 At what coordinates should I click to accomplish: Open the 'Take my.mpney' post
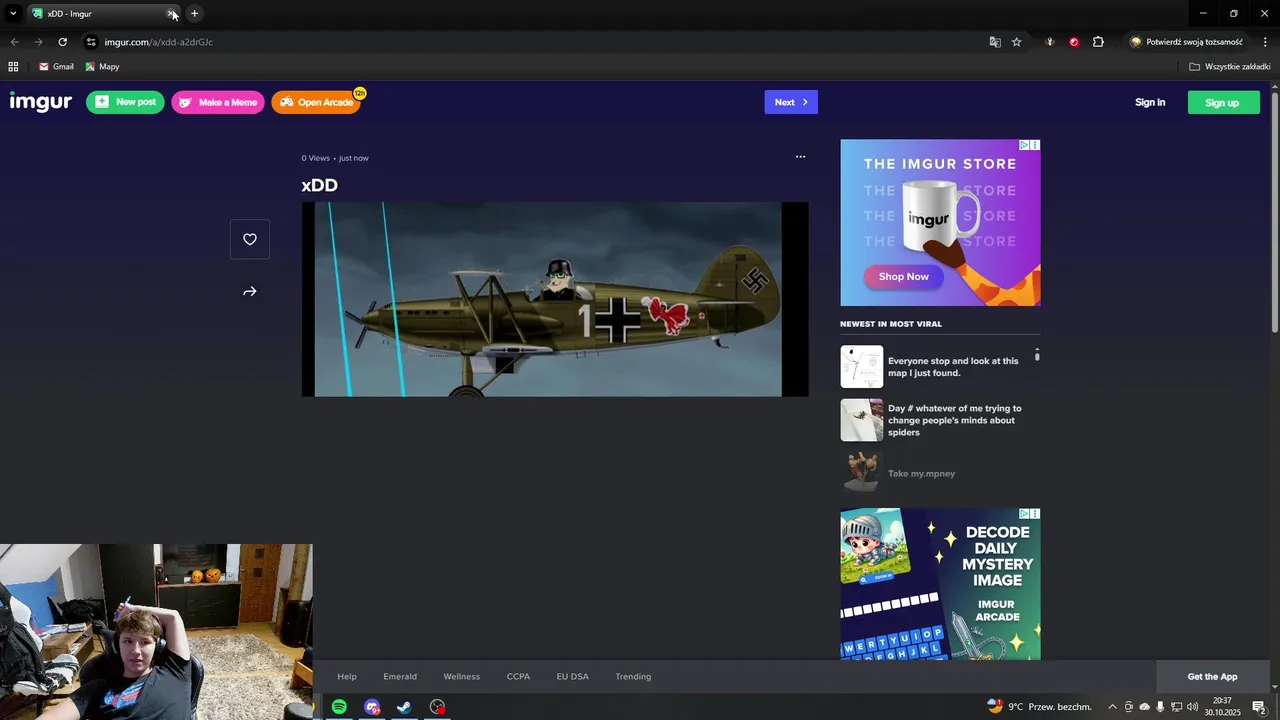coord(921,473)
